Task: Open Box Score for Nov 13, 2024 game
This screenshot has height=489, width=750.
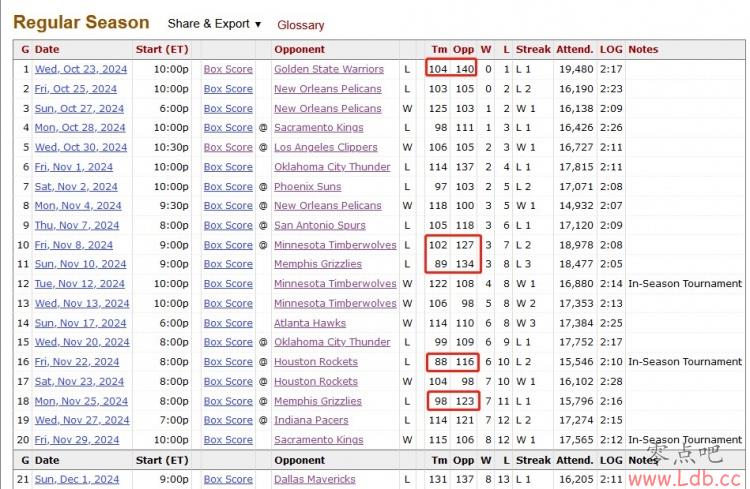Action: coord(228,303)
